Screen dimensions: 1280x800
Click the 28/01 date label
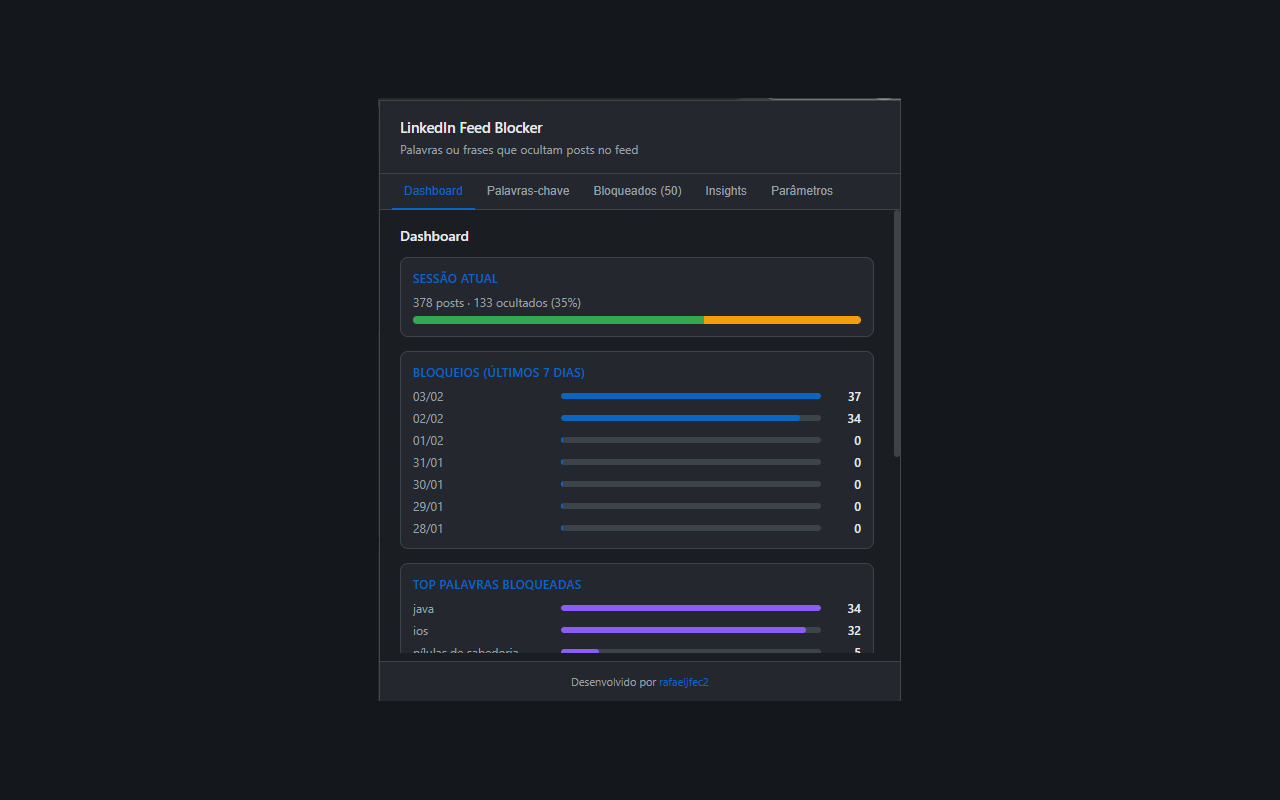coord(428,529)
